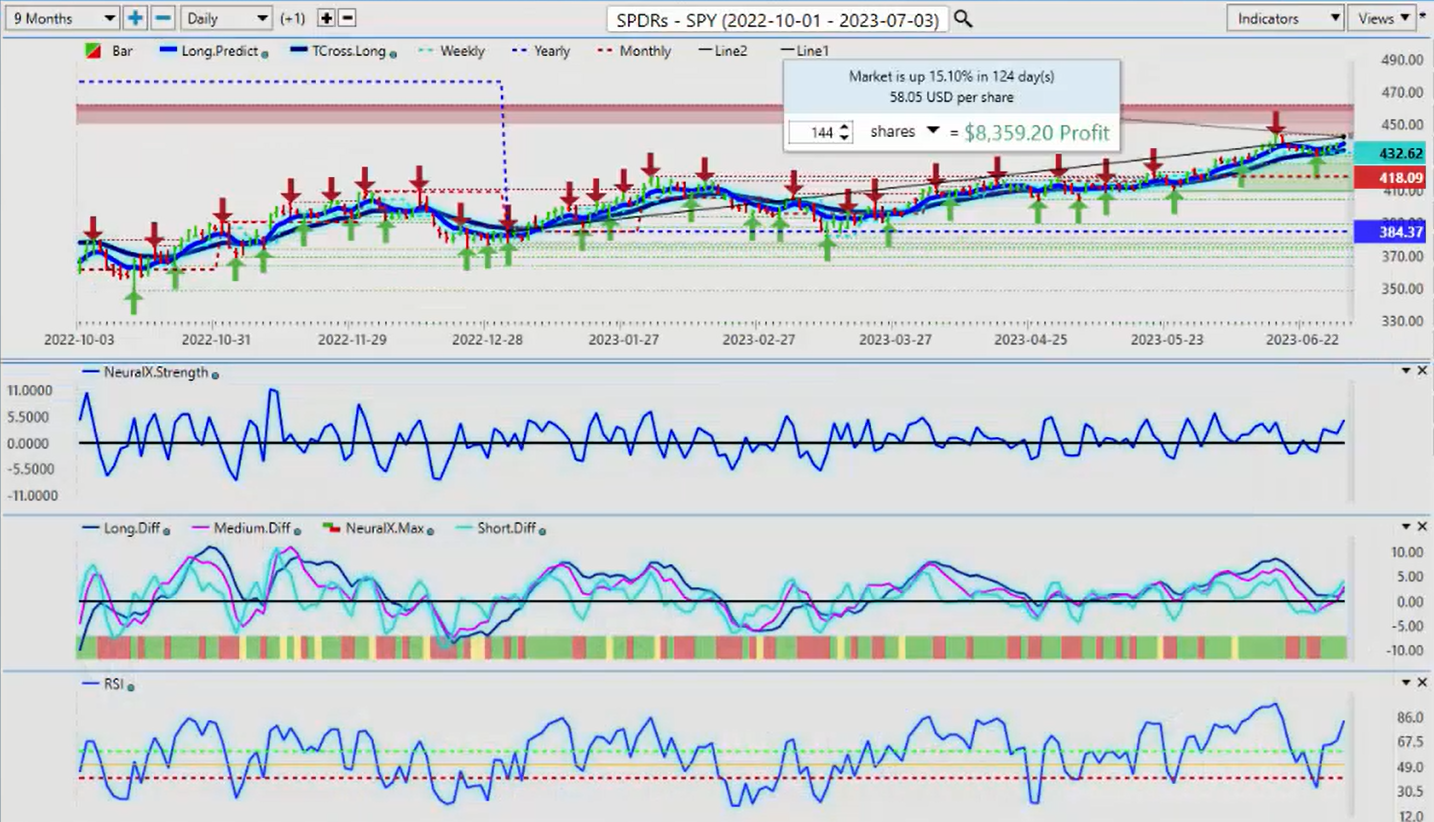Toggle the Line1 legend entry
The height and width of the screenshot is (822, 1434).
[805, 51]
